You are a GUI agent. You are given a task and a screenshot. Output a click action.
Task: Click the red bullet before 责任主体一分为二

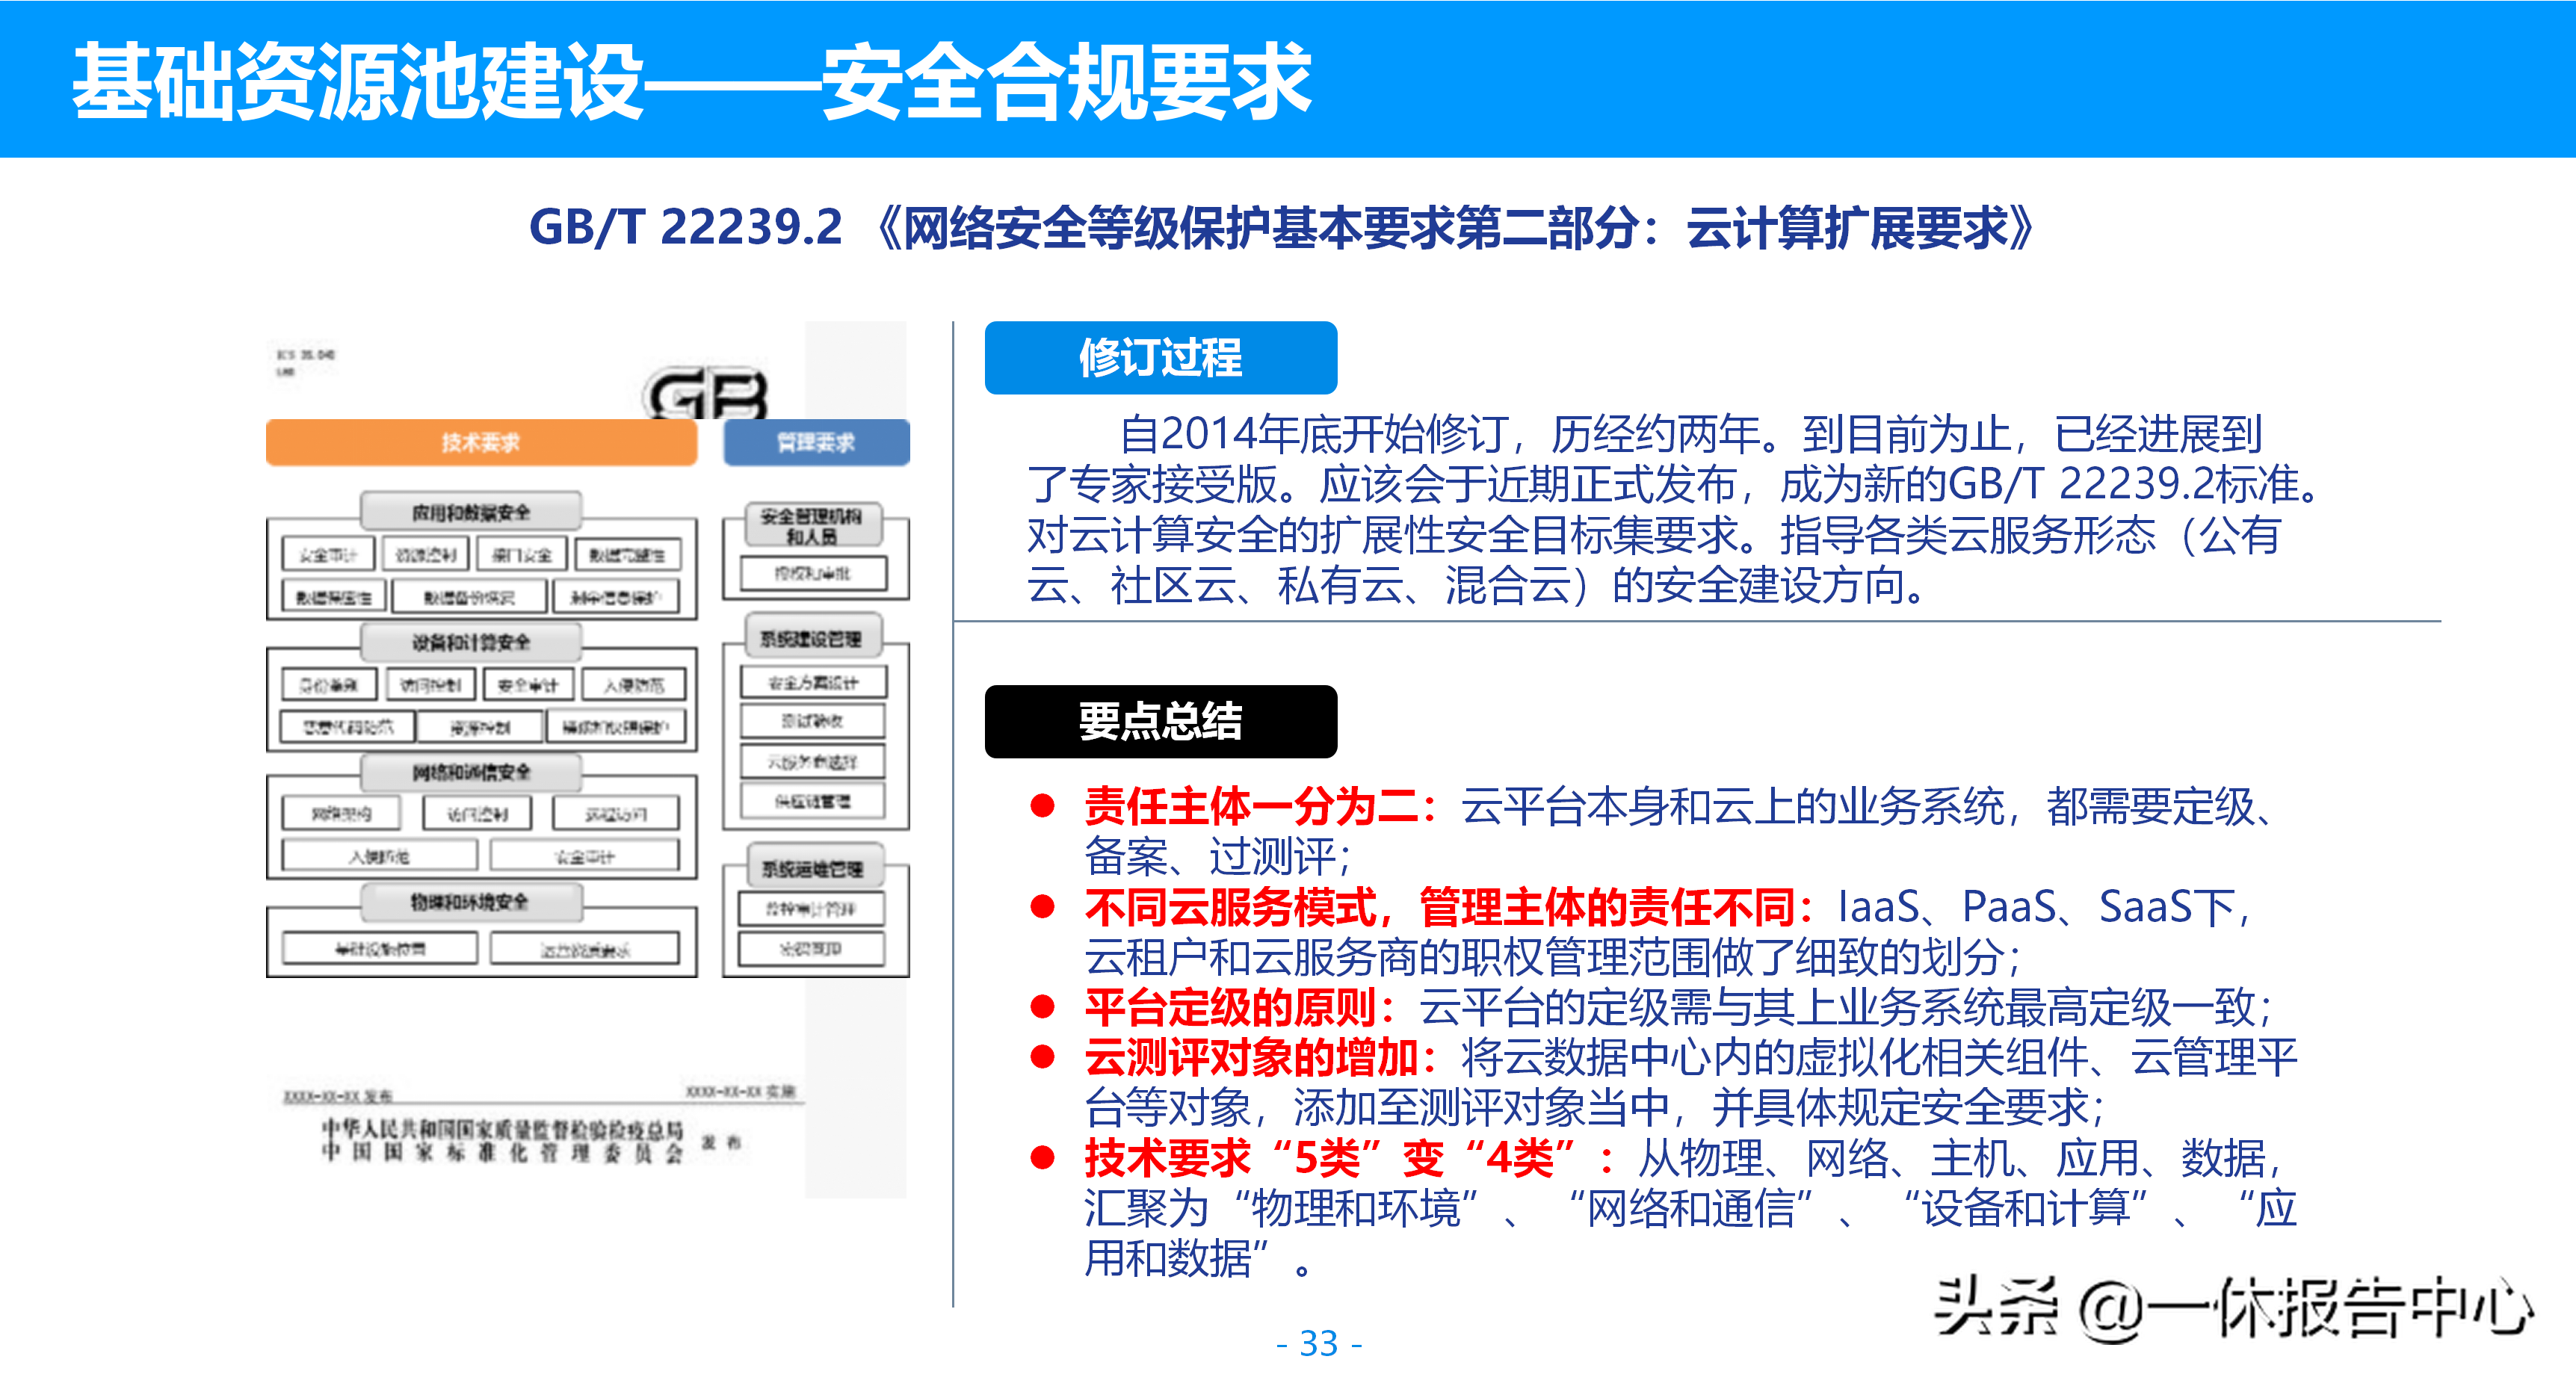[x=1042, y=806]
